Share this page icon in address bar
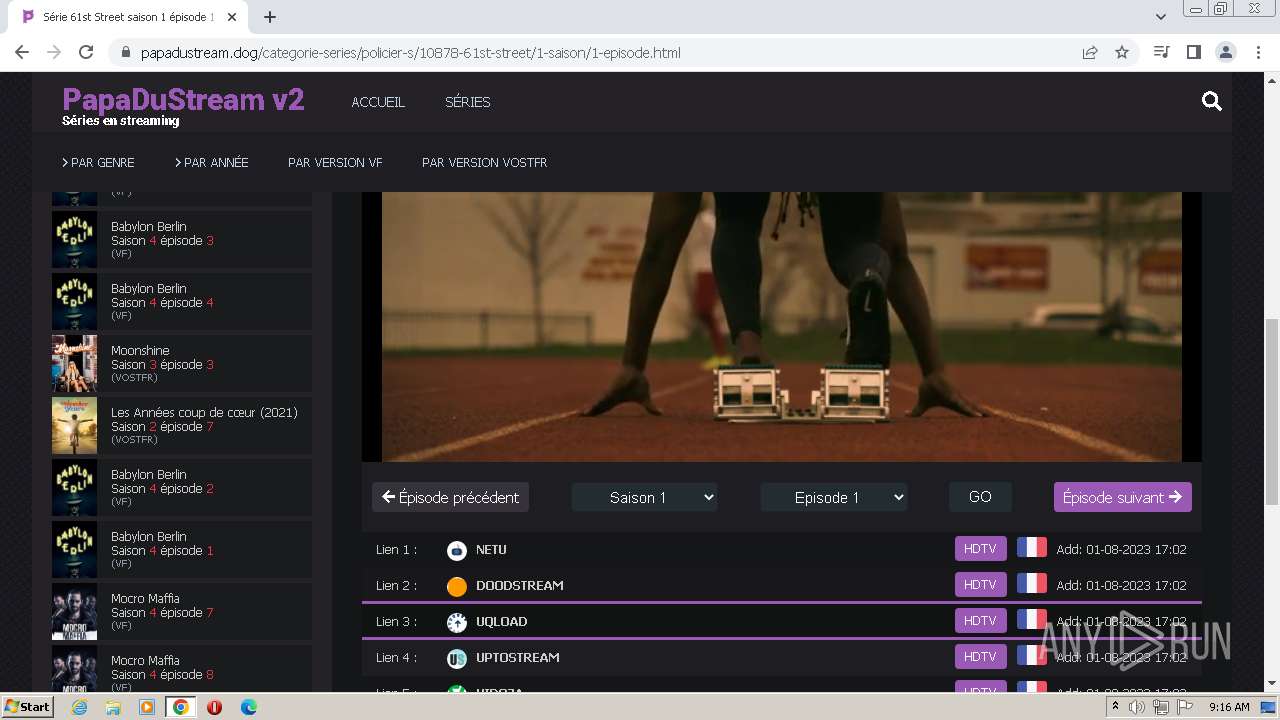The image size is (1280, 720). [1090, 52]
